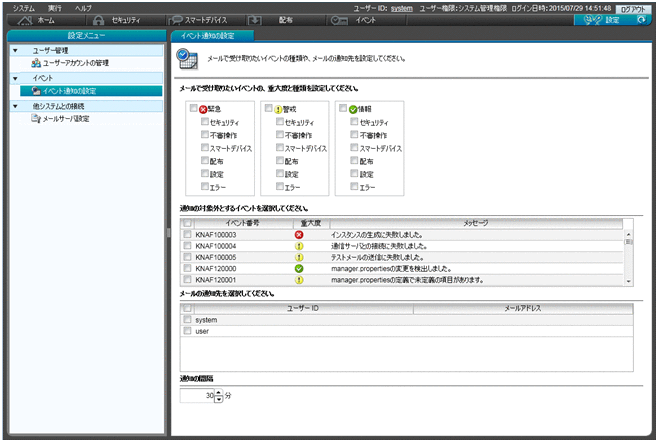This screenshot has height=444, width=660.
Task: Open ユーザーアカウントの管理 in the sidebar
Action: click(75, 62)
